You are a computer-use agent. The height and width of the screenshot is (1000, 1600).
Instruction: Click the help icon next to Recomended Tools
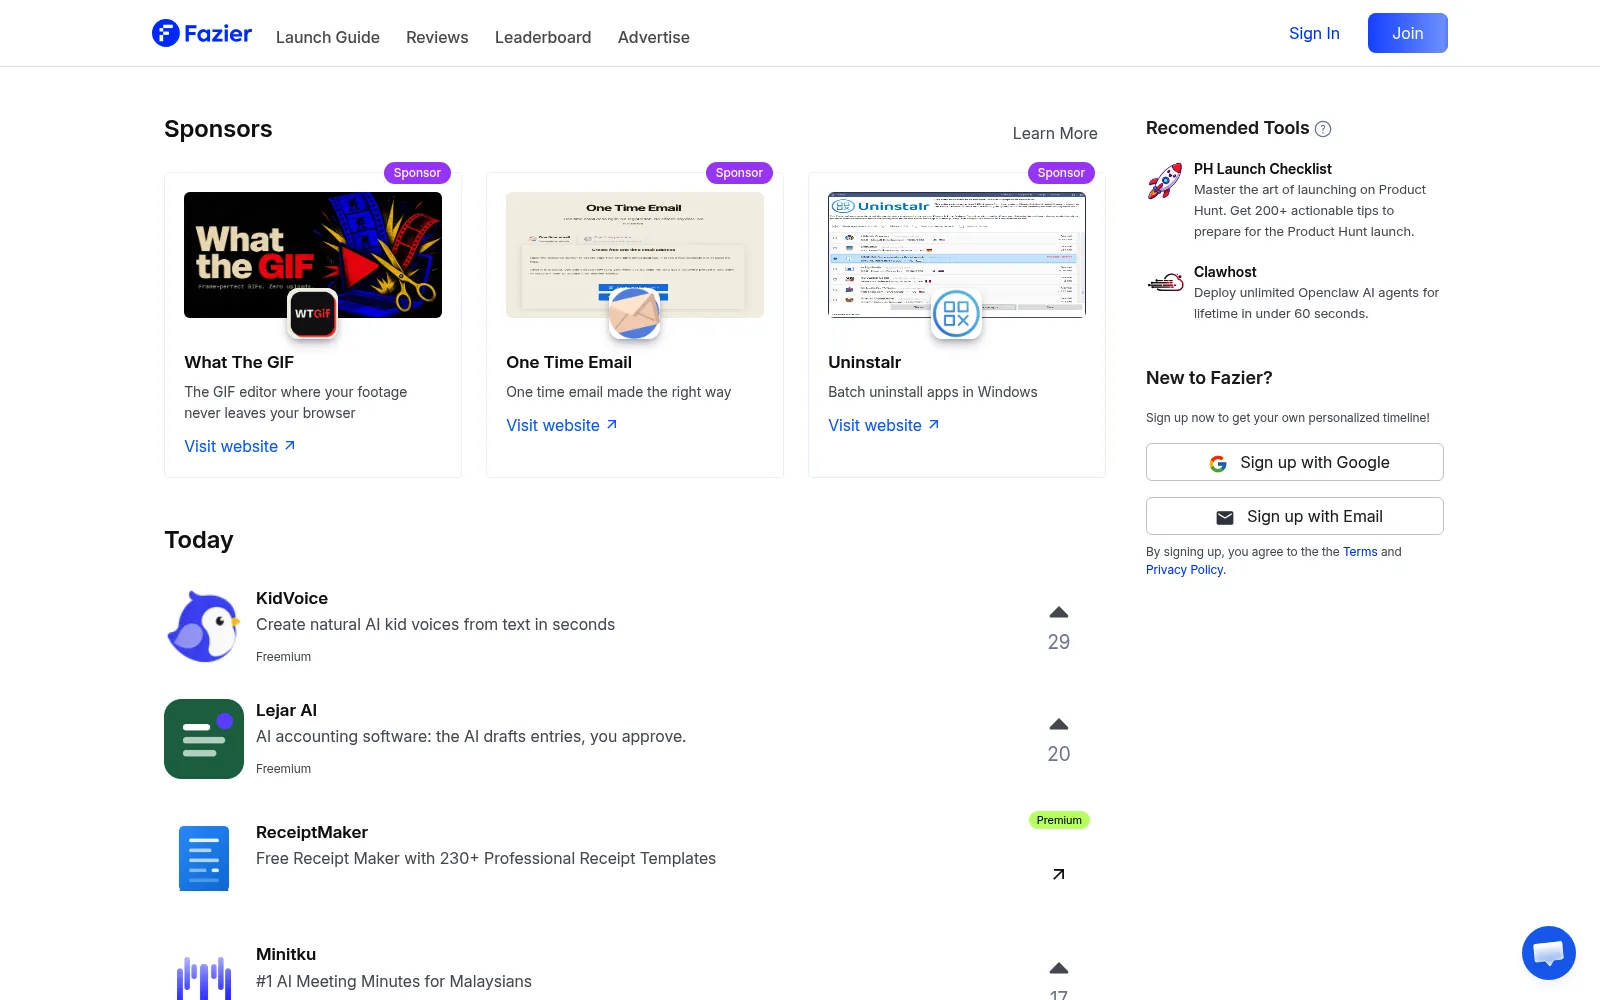pyautogui.click(x=1323, y=129)
